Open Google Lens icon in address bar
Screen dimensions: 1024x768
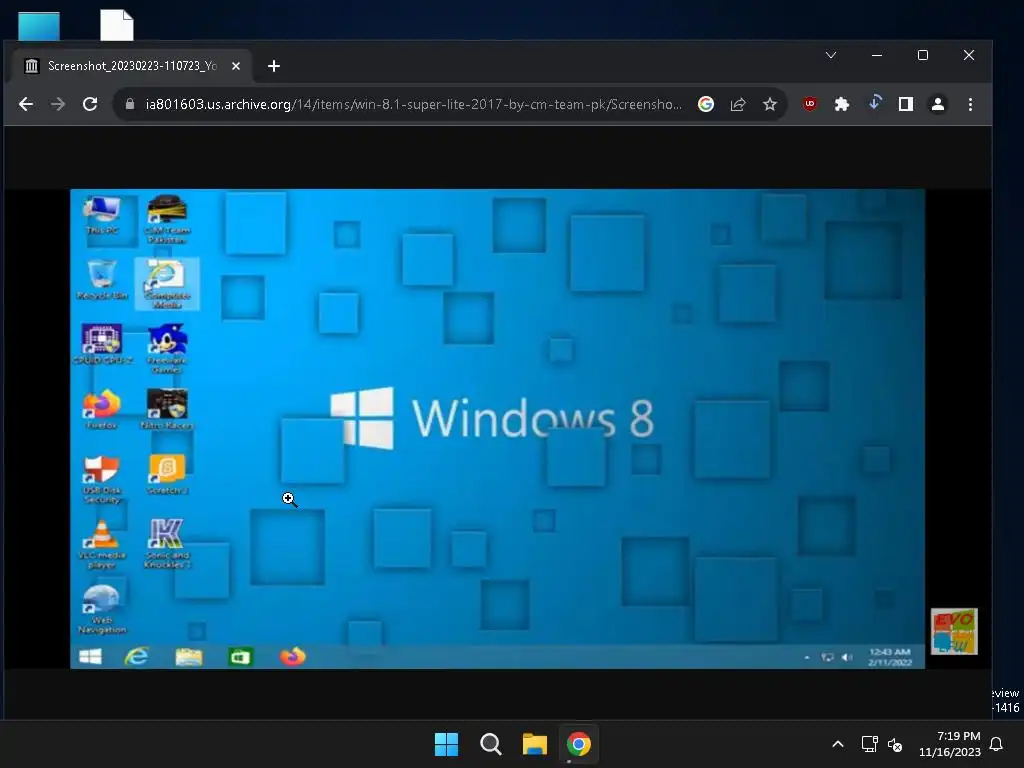pyautogui.click(x=705, y=104)
